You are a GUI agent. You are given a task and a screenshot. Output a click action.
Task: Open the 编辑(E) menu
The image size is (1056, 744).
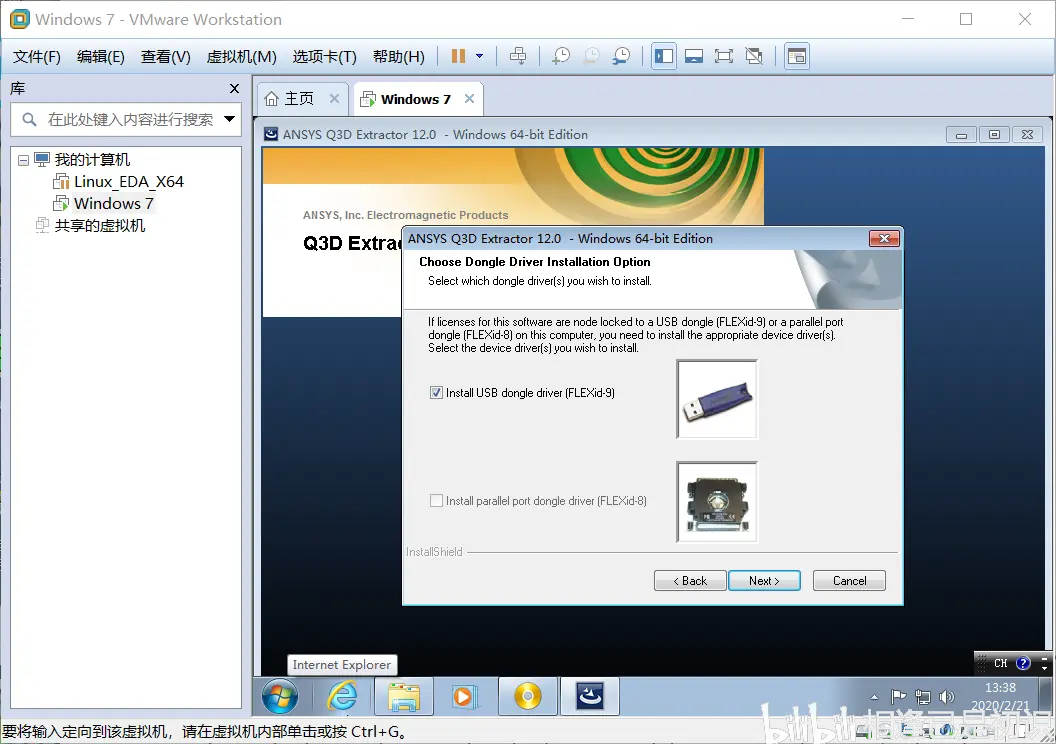100,57
